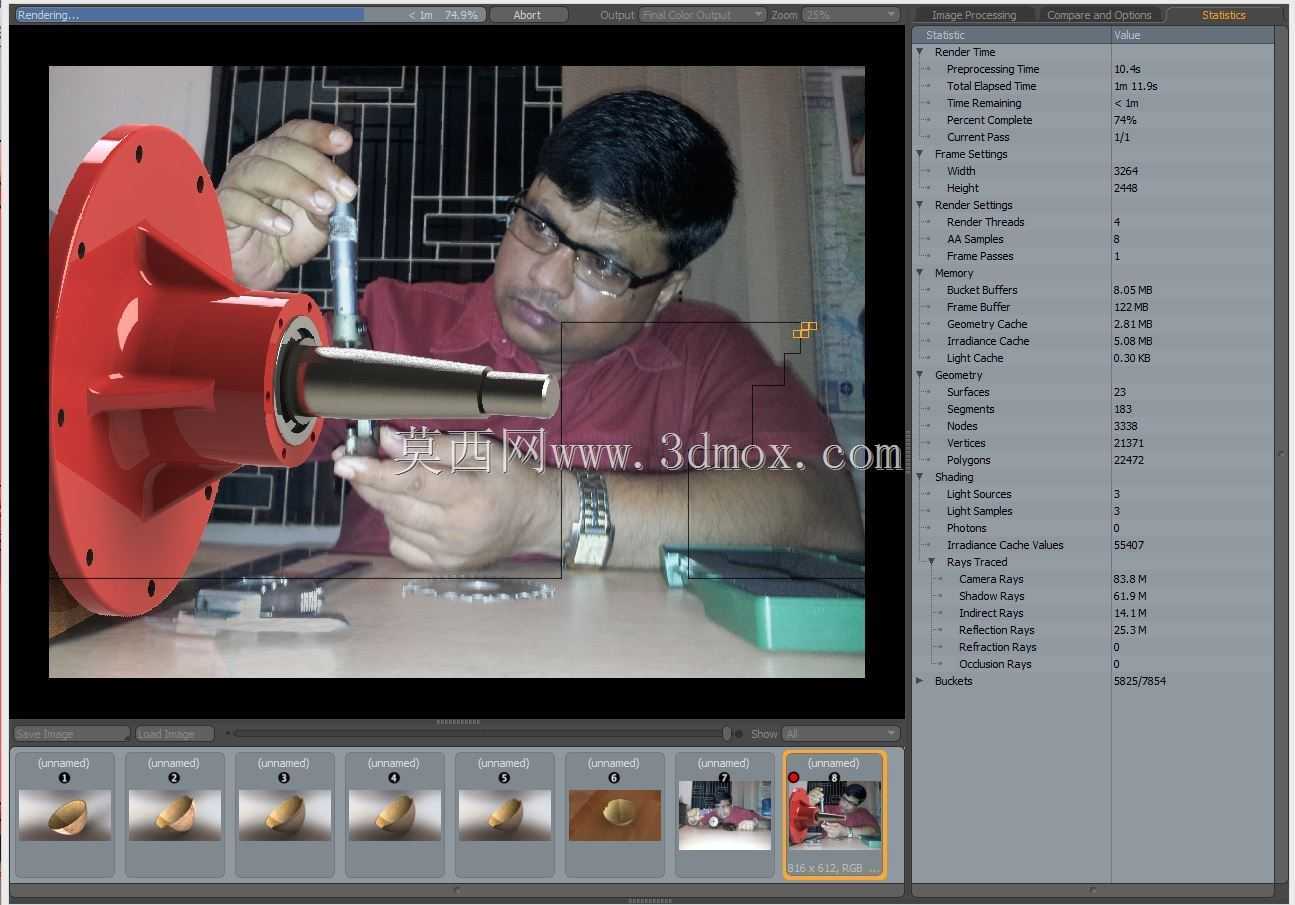The width and height of the screenshot is (1295, 905).
Task: Click the Statistic column header
Action: (1012, 35)
